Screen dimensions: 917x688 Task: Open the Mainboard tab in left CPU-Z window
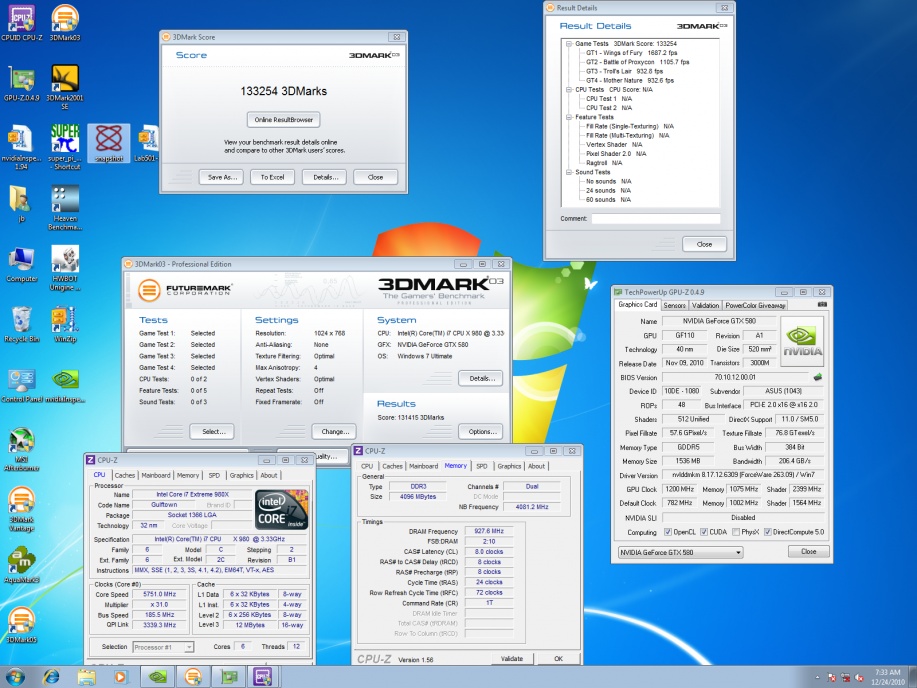(156, 476)
